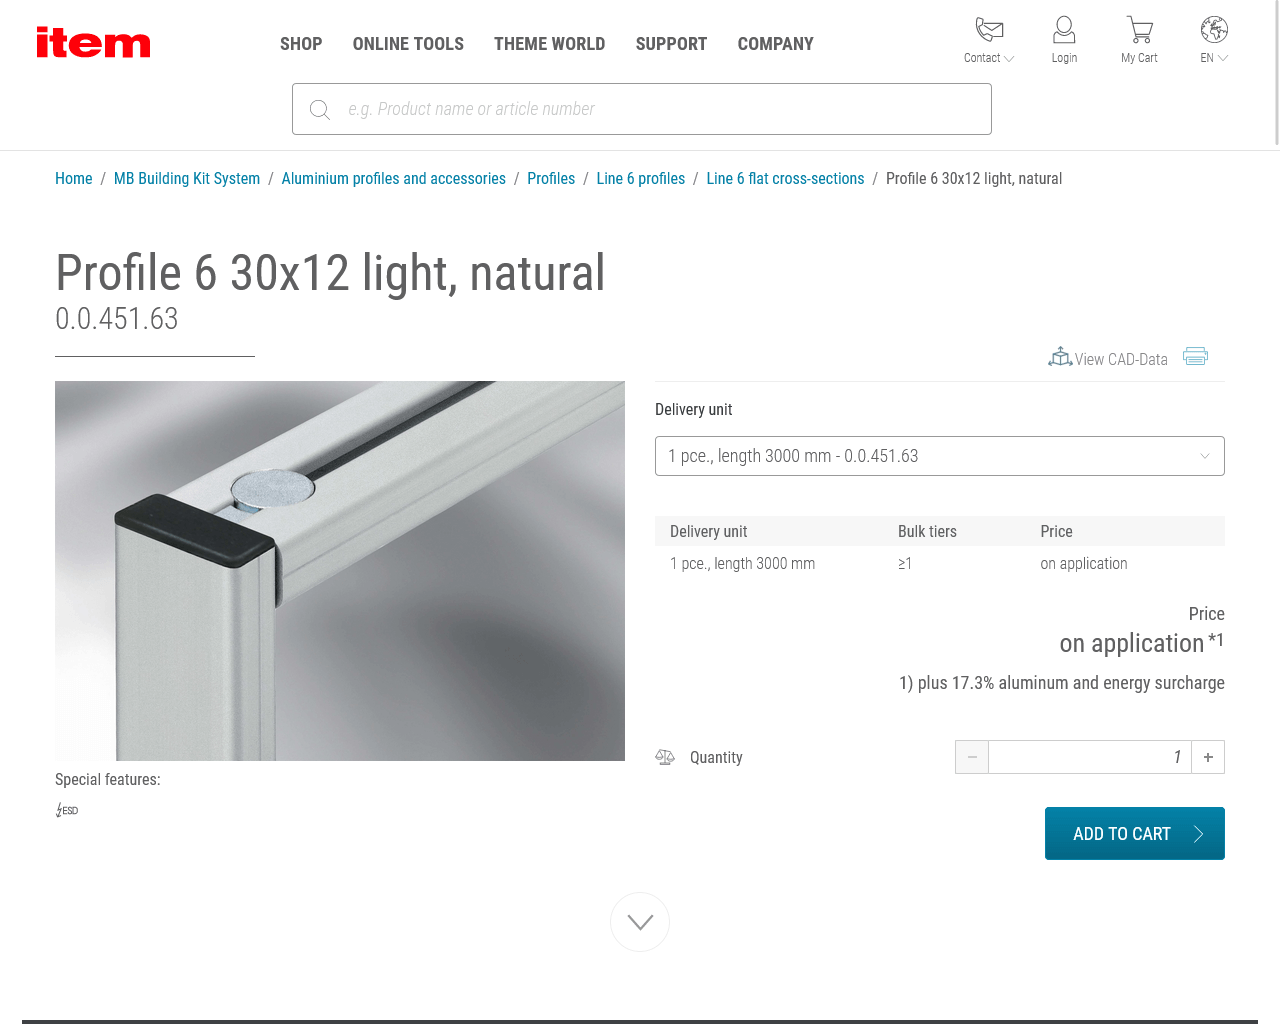Viewport: 1280px width, 1024px height.
Task: Click the globe language icon
Action: click(x=1214, y=29)
